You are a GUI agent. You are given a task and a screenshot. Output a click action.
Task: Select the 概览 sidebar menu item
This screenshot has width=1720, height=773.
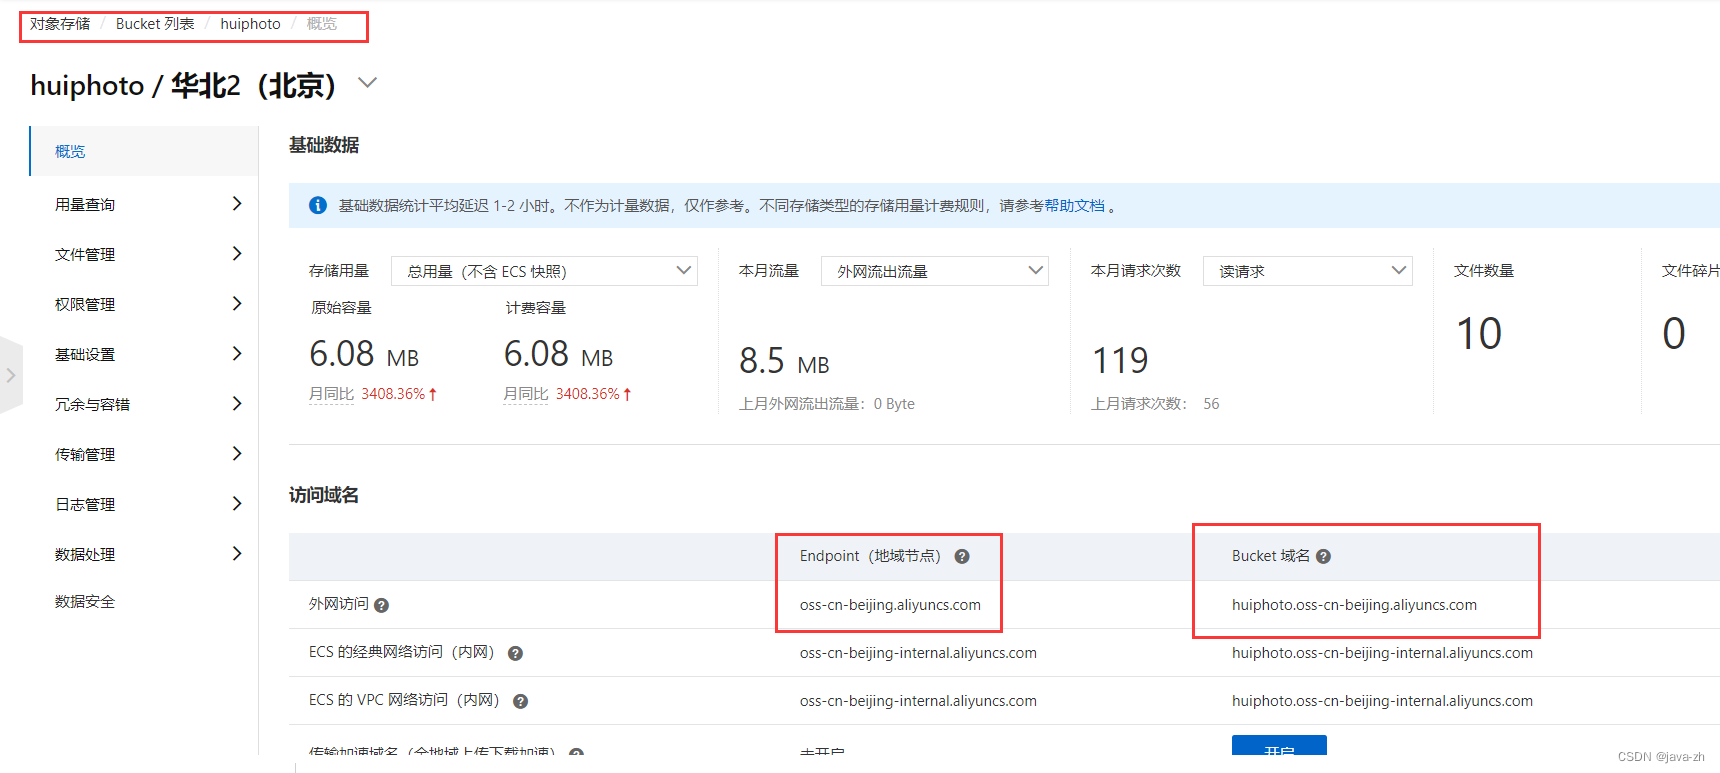coord(143,151)
